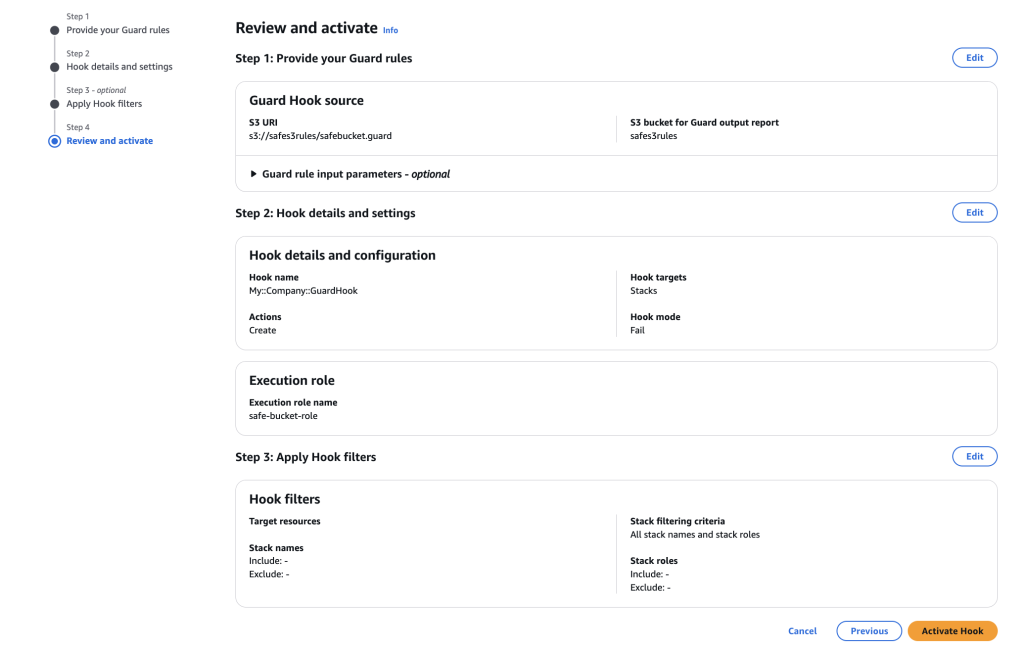Expand the Guard rule input parameters section

[x=352, y=173]
